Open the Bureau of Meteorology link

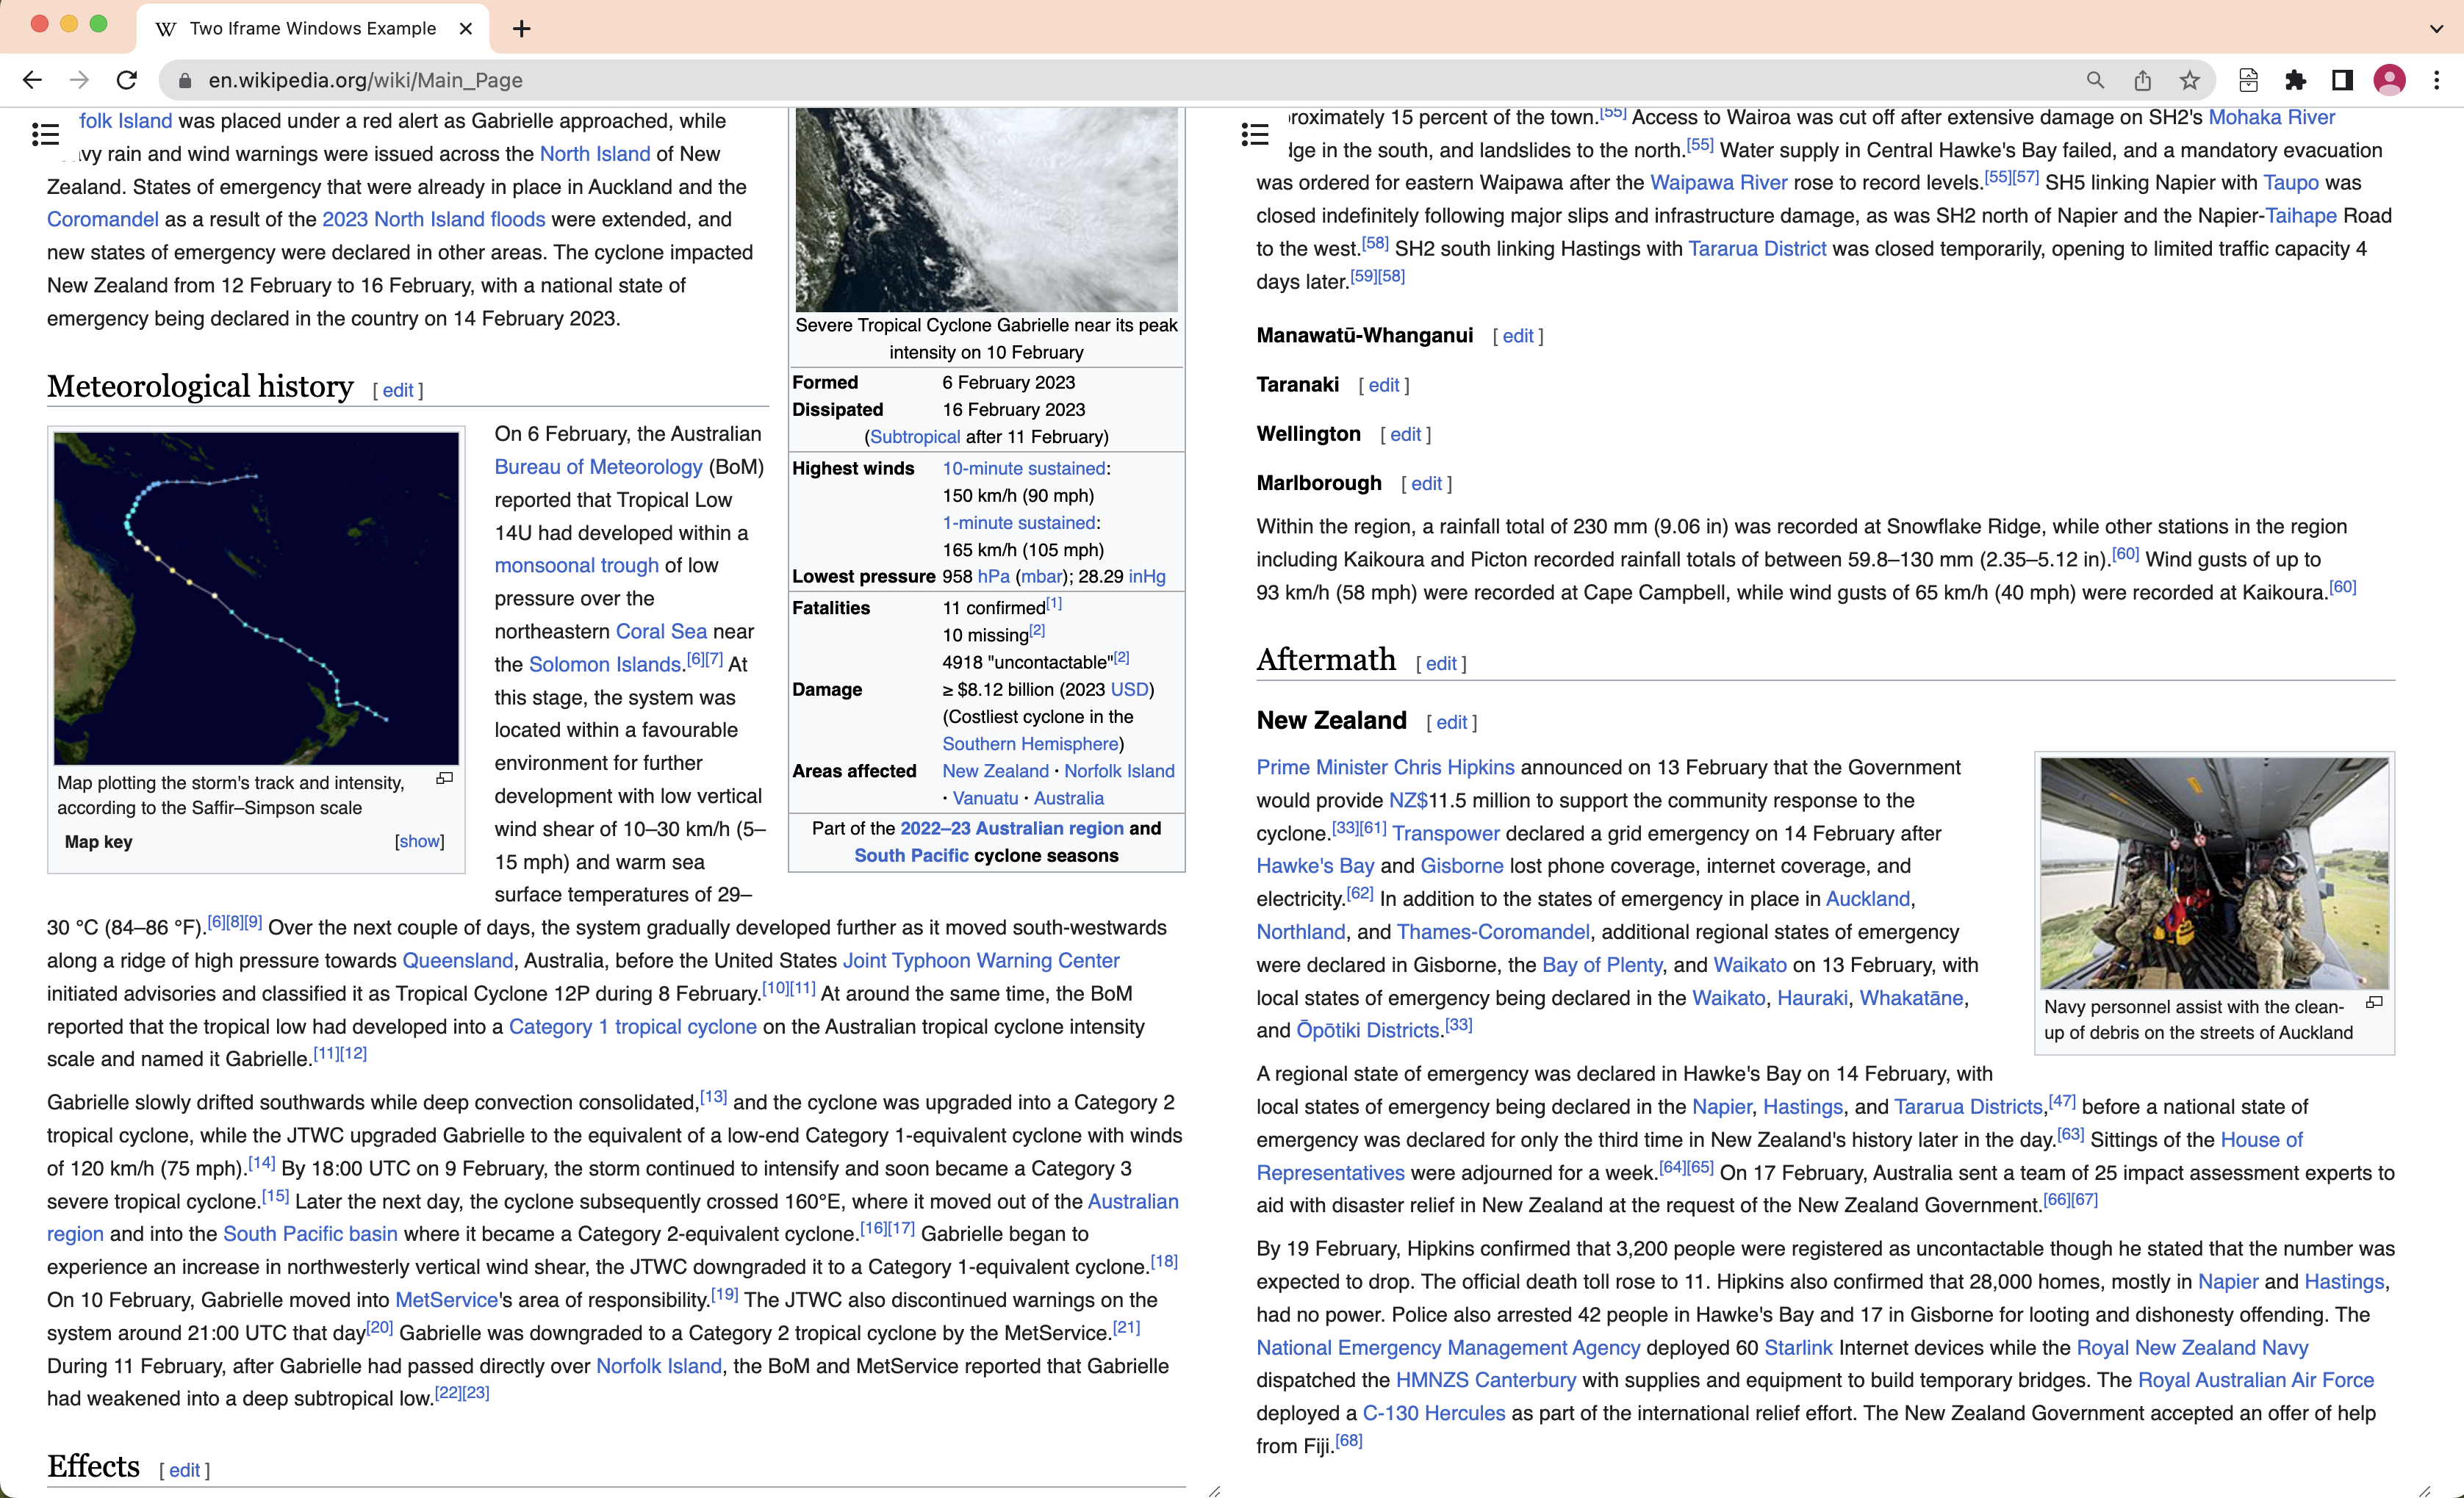click(x=598, y=467)
